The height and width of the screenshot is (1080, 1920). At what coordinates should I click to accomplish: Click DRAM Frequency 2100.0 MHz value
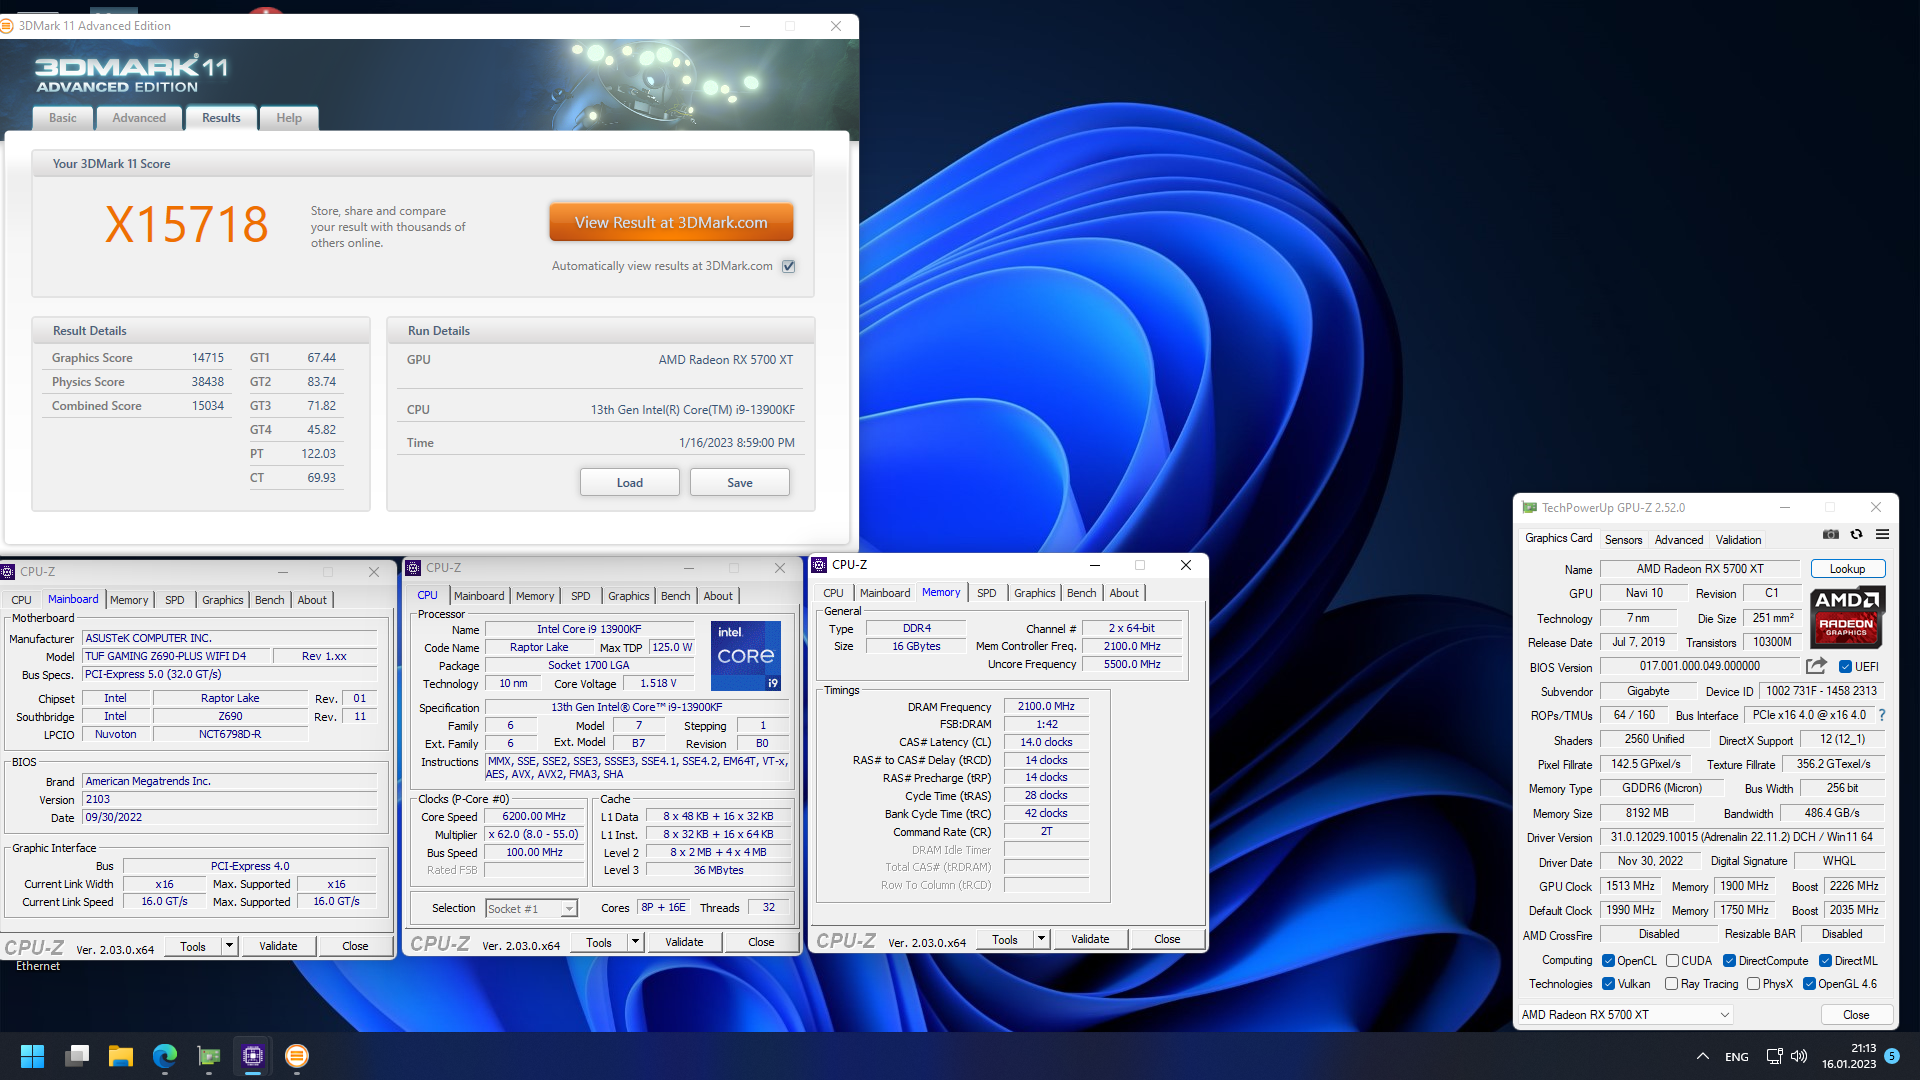(1046, 707)
